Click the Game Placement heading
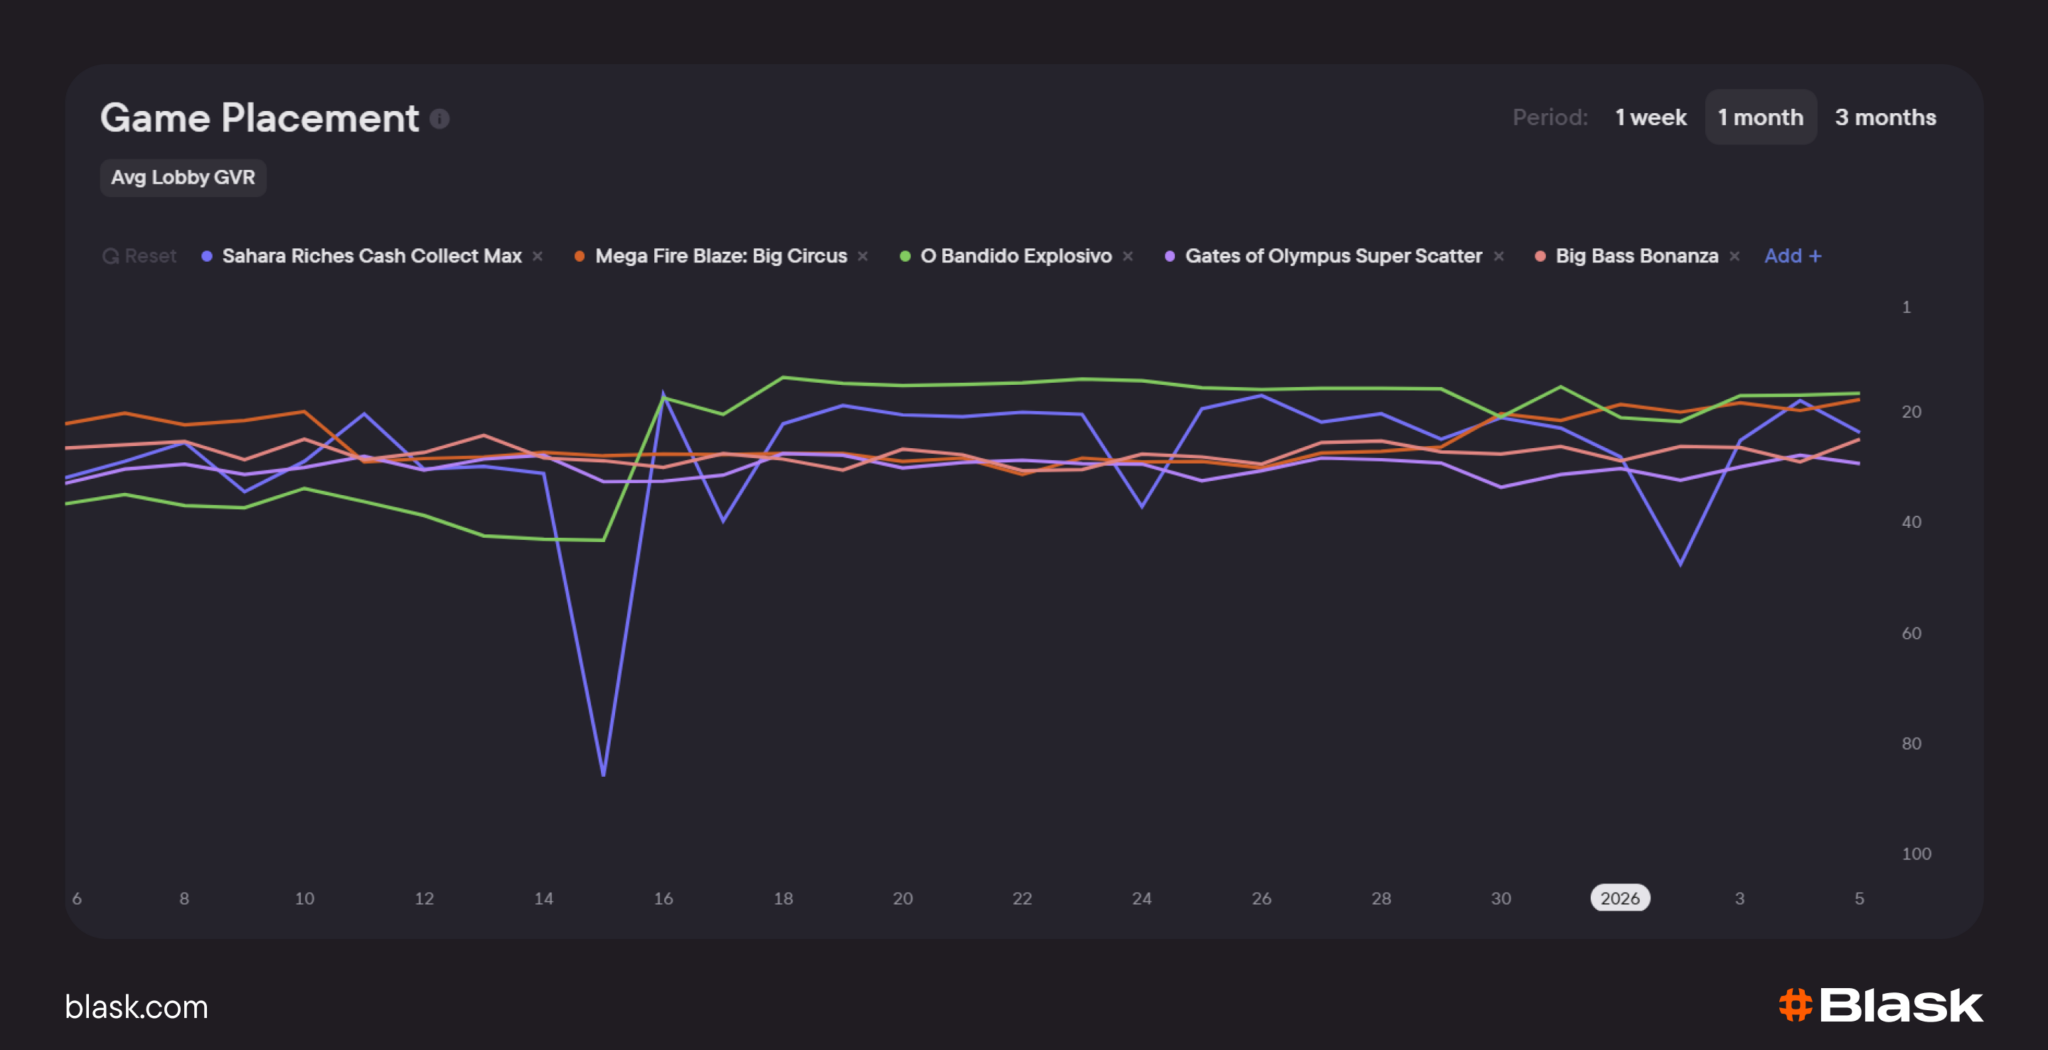Image resolution: width=2048 pixels, height=1050 pixels. tap(260, 118)
